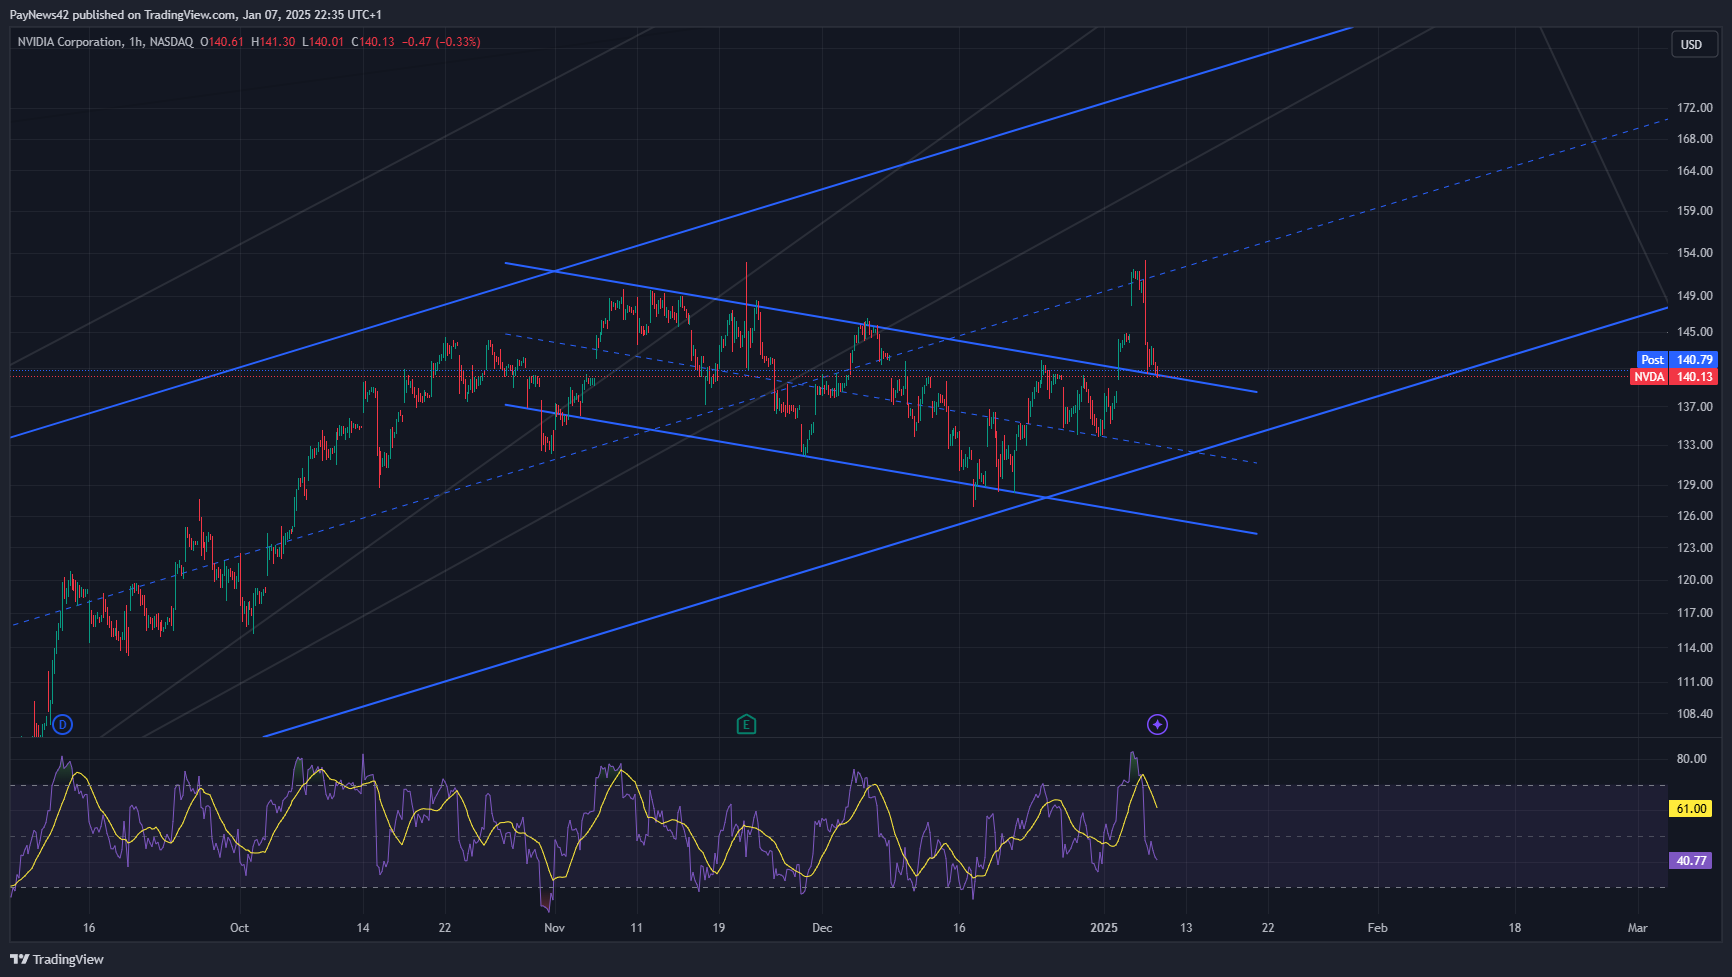Screen dimensions: 1732x977
Task: Click the 'Dec' time axis label
Action: click(x=822, y=928)
